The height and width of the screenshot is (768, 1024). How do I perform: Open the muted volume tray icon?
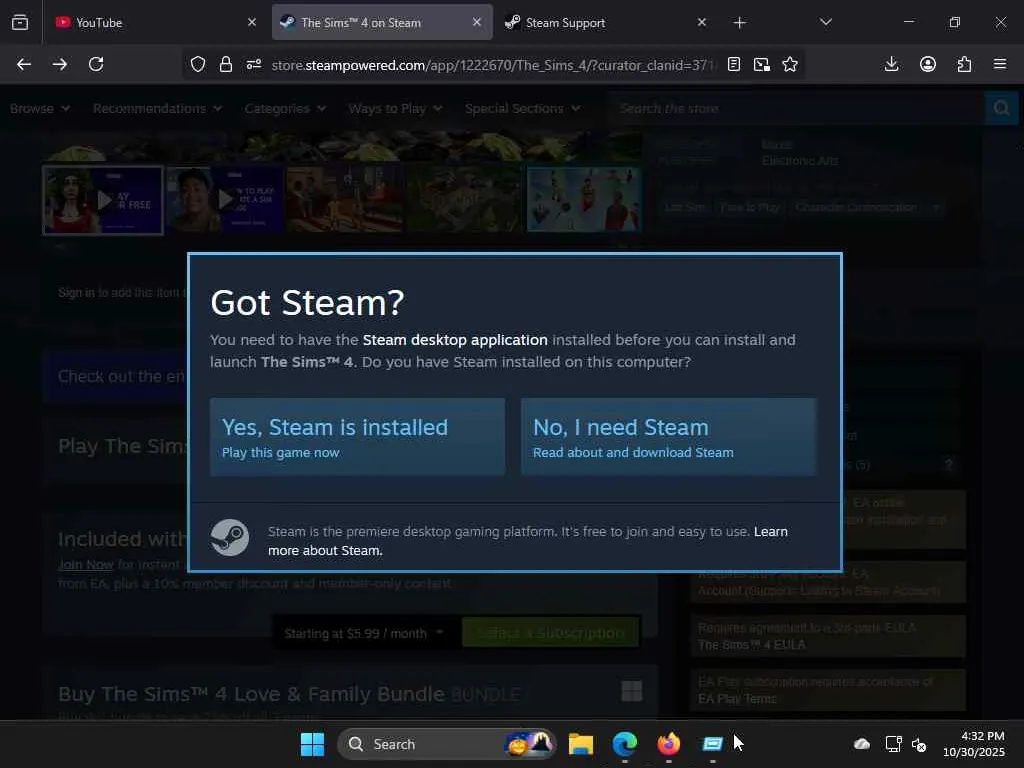[919, 744]
